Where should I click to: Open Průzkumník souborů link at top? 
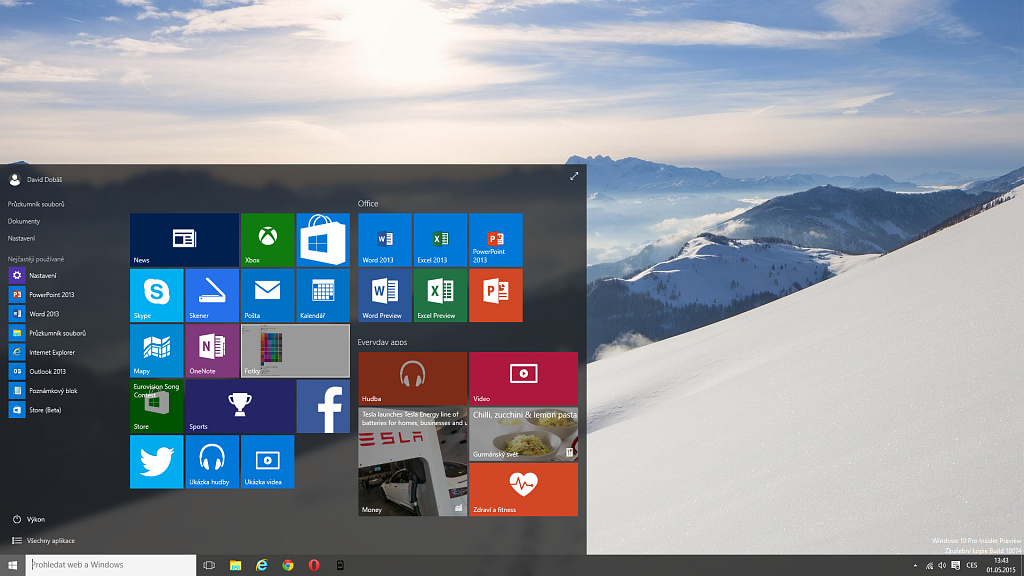[36, 204]
